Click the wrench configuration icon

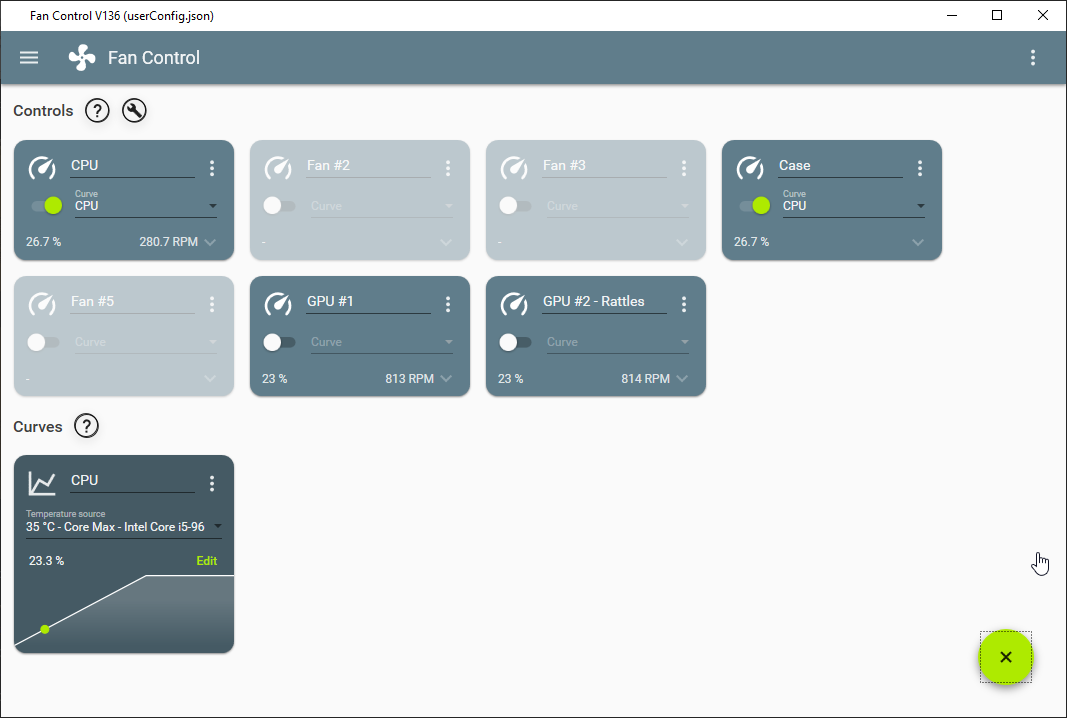[134, 110]
